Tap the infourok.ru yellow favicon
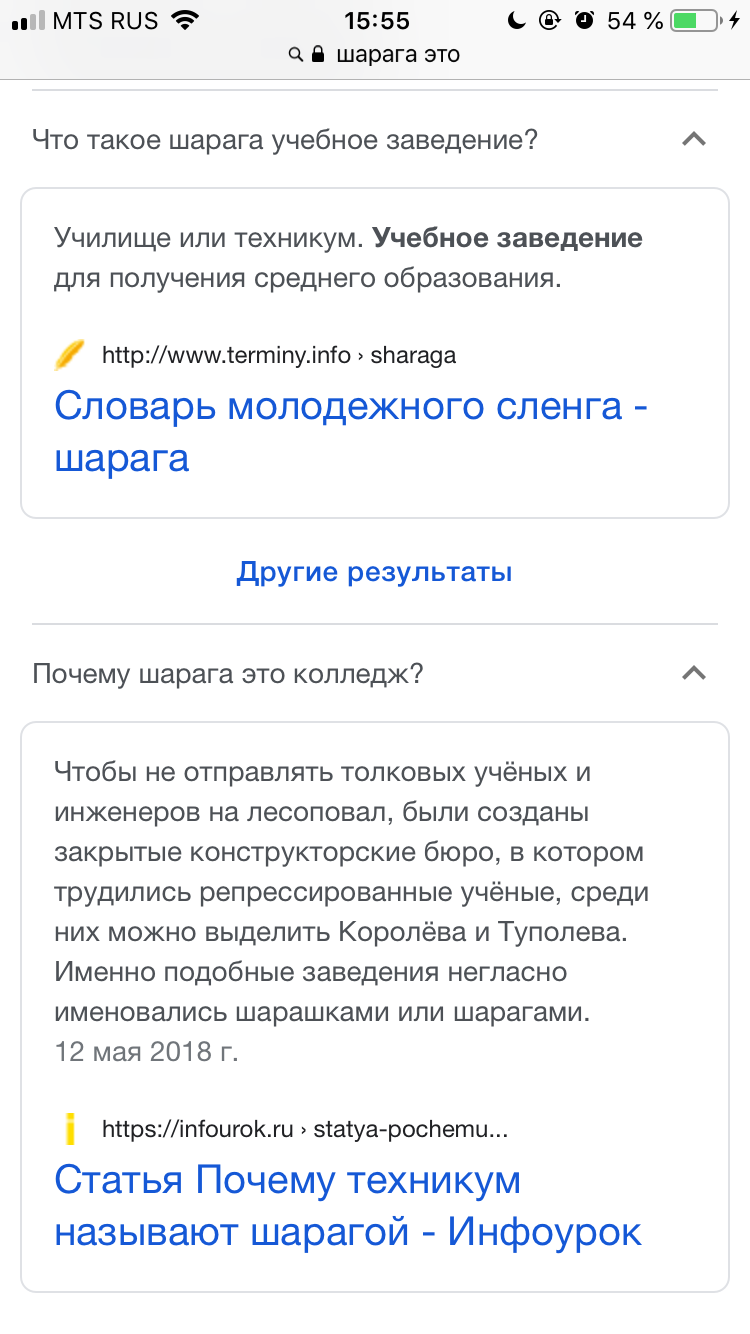Screen dimensions: 750x1334 pos(70,1130)
